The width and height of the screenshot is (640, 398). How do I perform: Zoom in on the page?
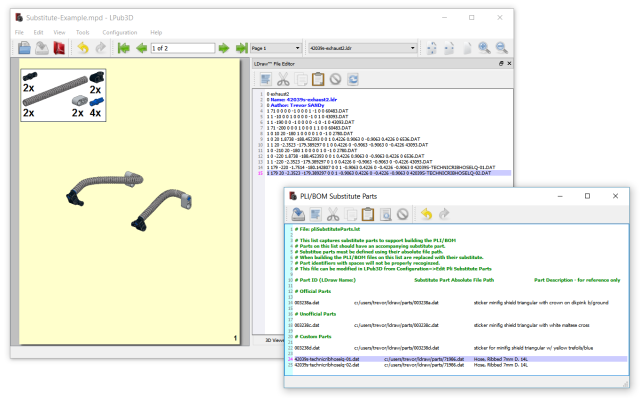click(x=484, y=48)
